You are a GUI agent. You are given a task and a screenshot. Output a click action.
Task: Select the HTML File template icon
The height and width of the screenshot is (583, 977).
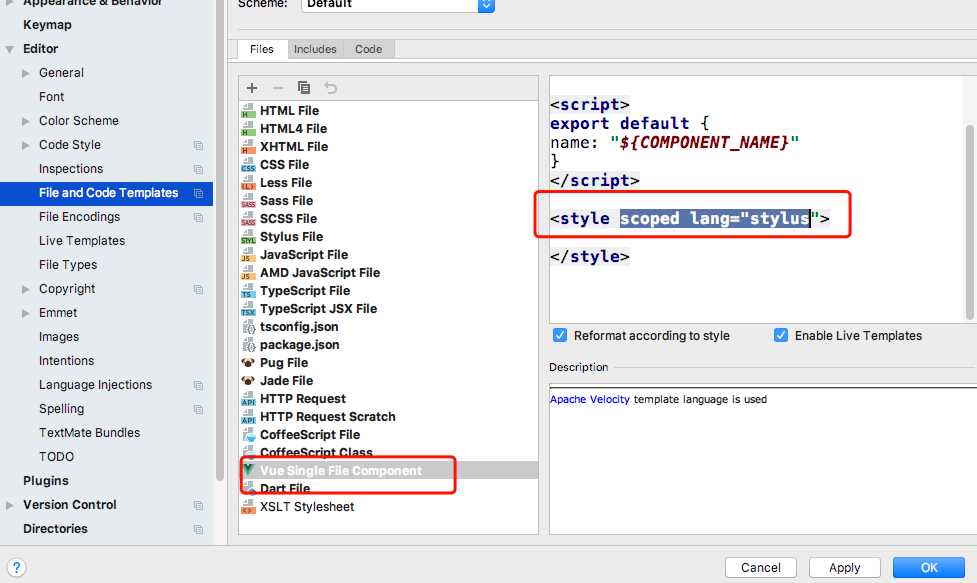(x=248, y=111)
